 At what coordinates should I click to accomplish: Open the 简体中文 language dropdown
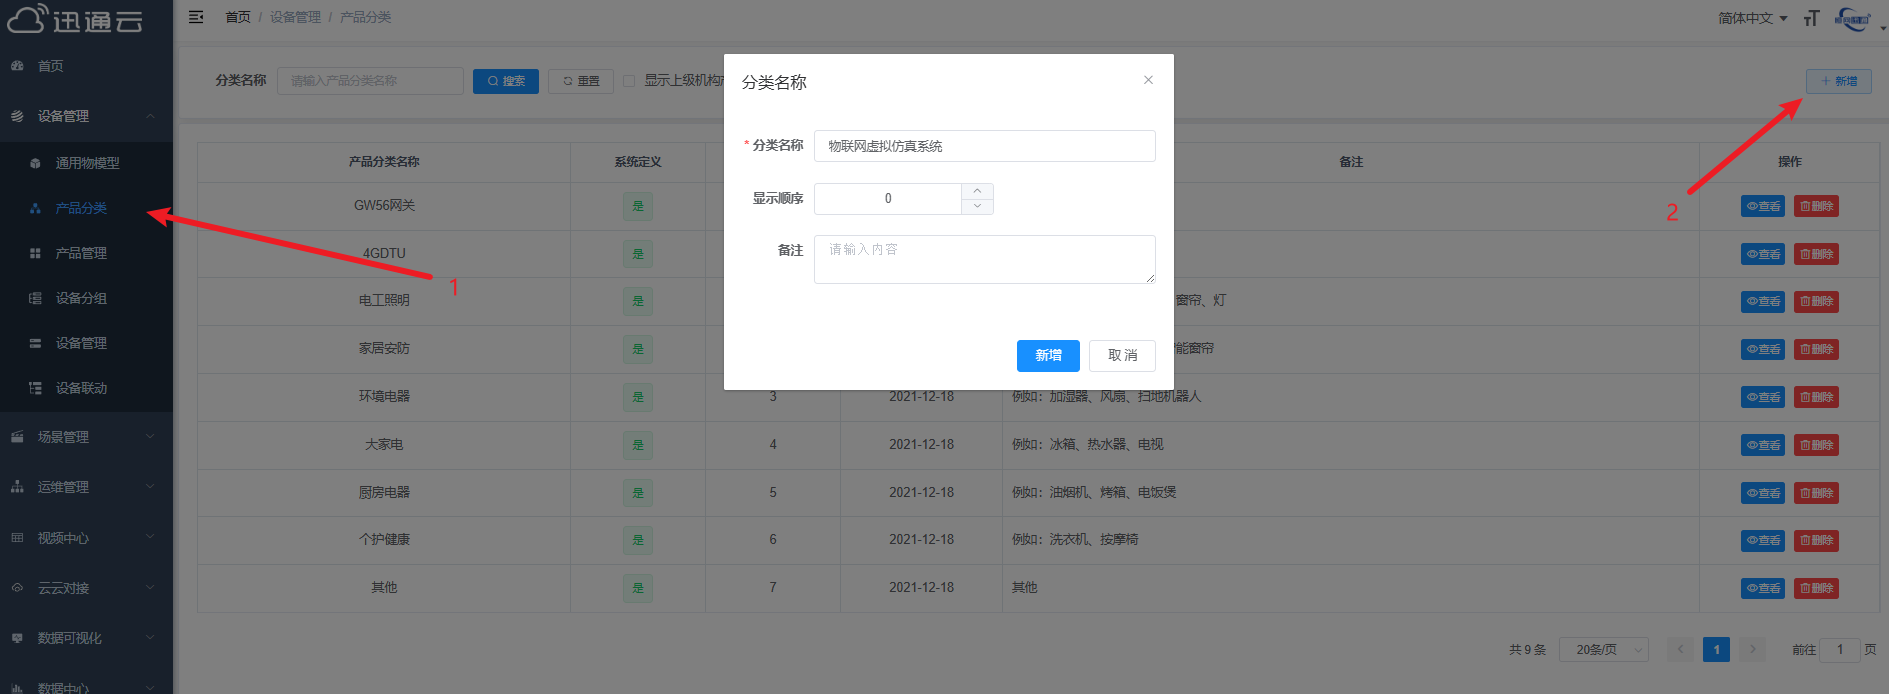coord(1752,18)
